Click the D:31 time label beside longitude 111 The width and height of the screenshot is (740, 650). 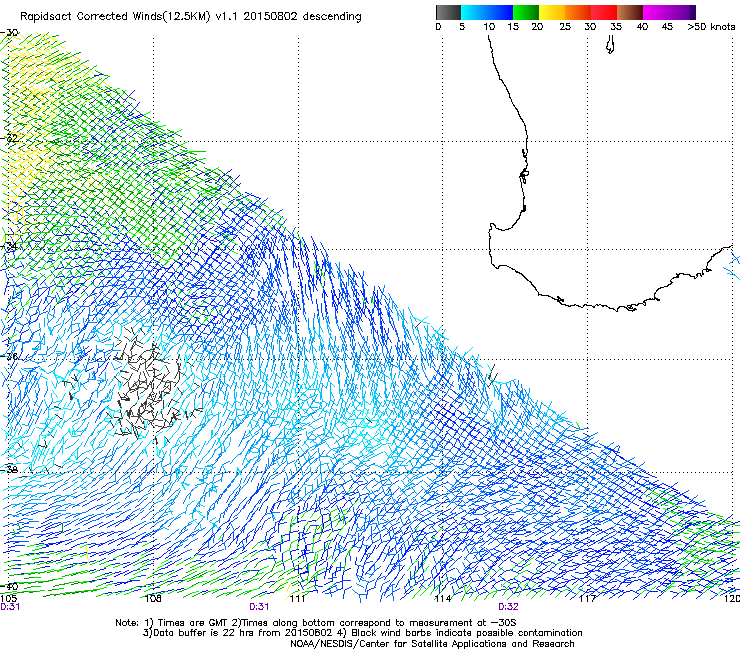259,607
